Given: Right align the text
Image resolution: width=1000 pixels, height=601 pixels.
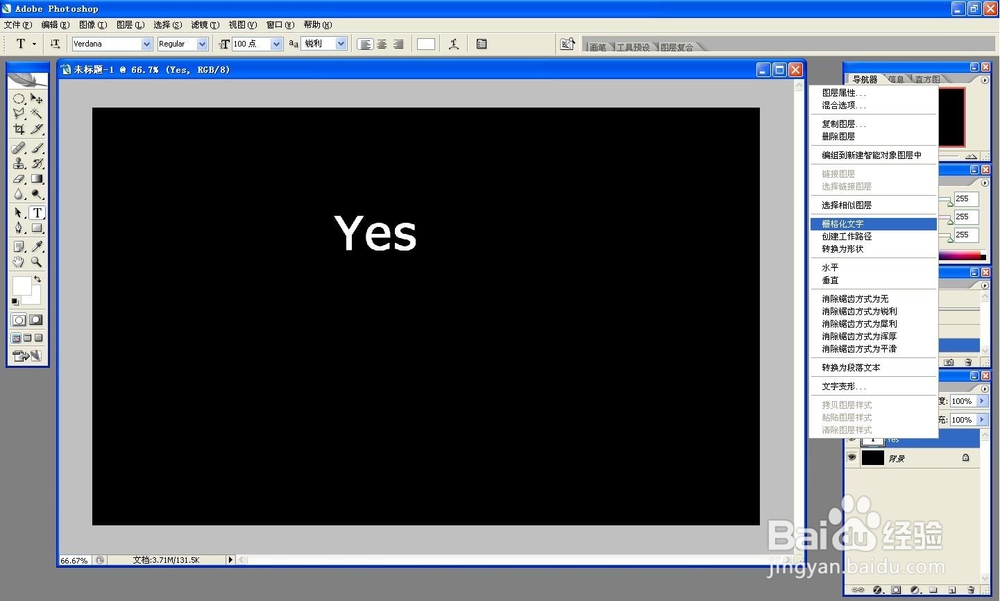Looking at the screenshot, I should click(x=398, y=44).
